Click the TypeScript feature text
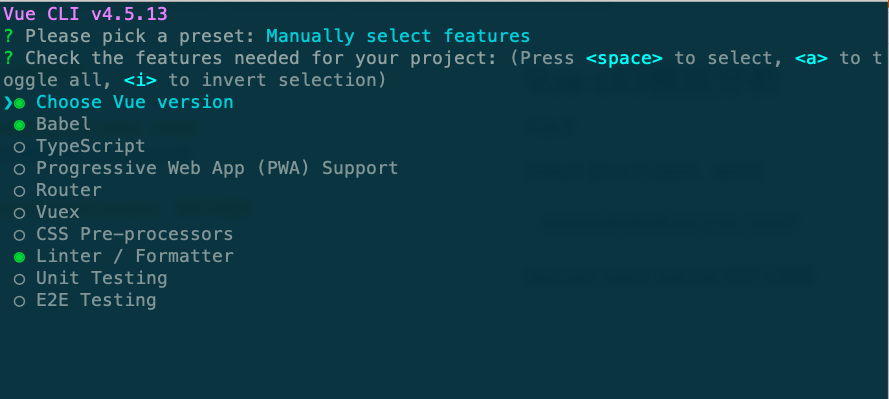889x399 pixels. 91,146
